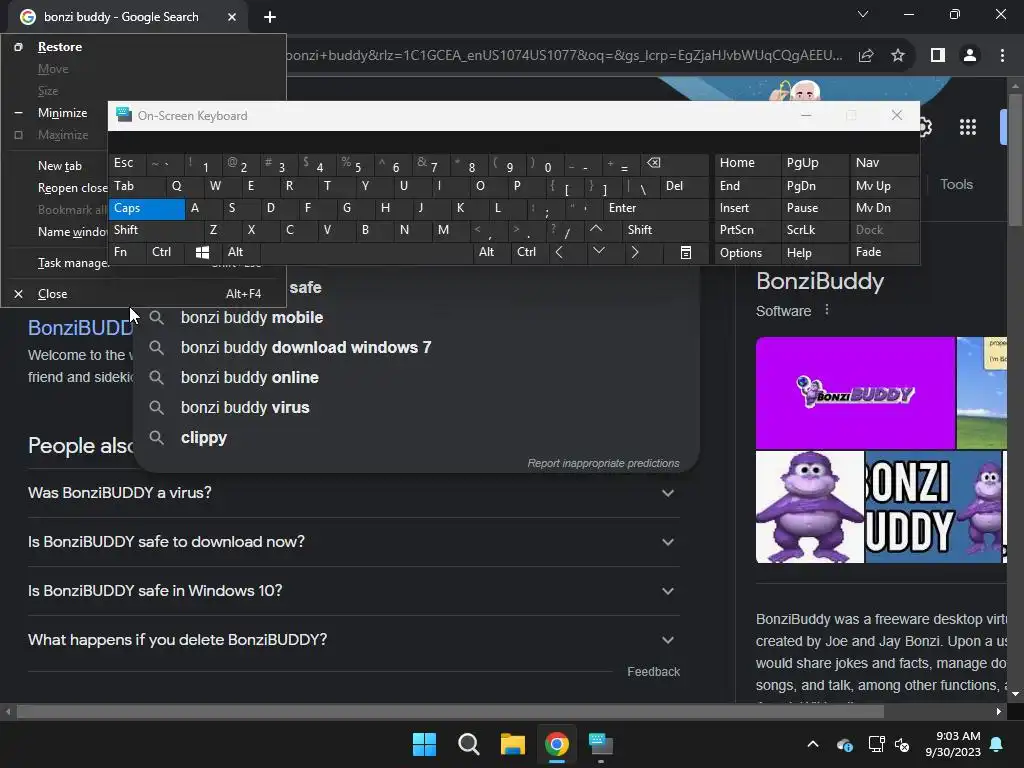Open taskbar Search icon
Viewport: 1024px width, 768px height.
tap(469, 744)
